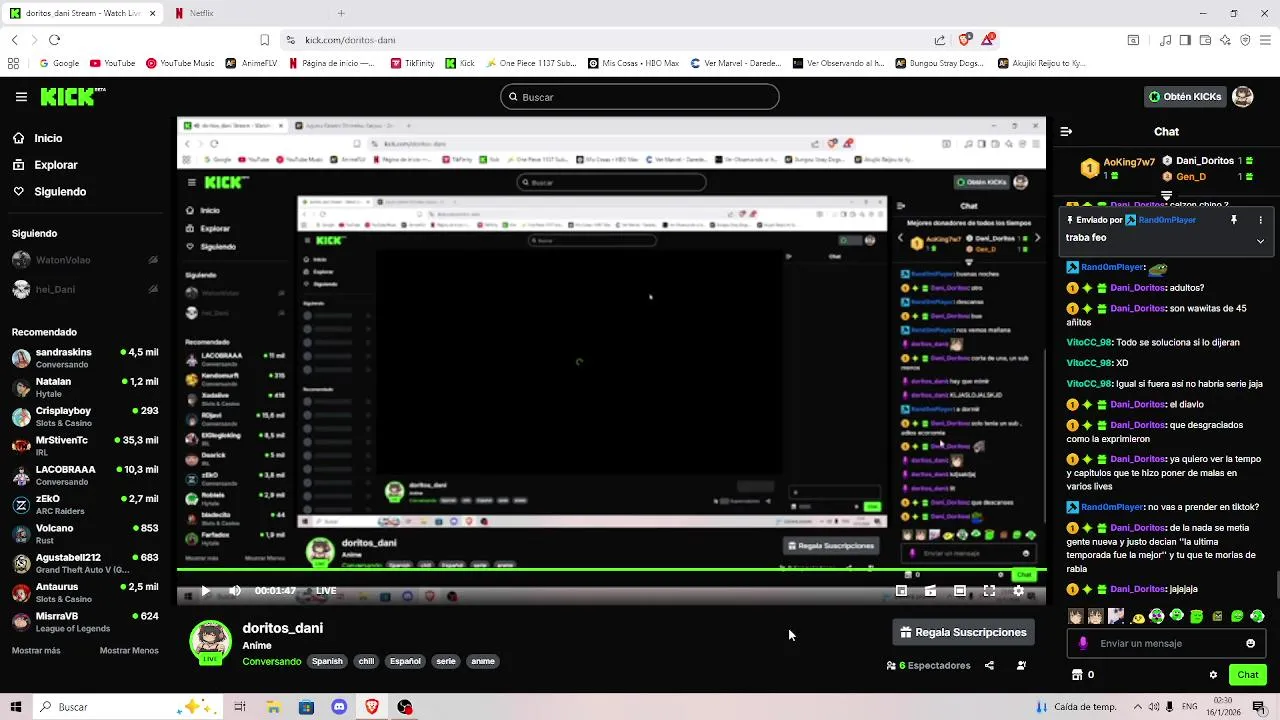Click Mostrar más in recommended list
Screen dimensions: 1280x720
pos(36,650)
